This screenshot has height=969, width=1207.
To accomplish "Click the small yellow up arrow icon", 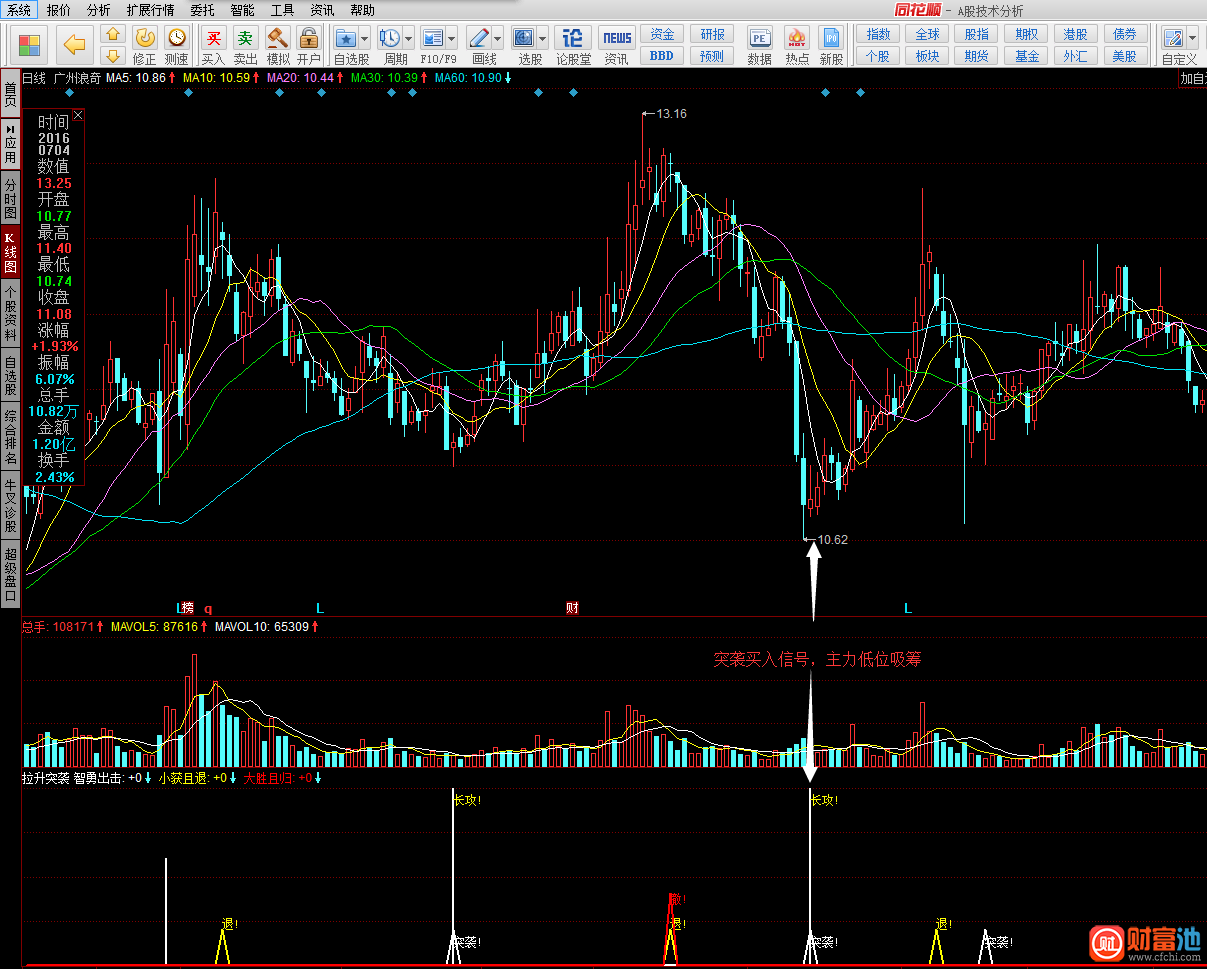I will tap(113, 35).
